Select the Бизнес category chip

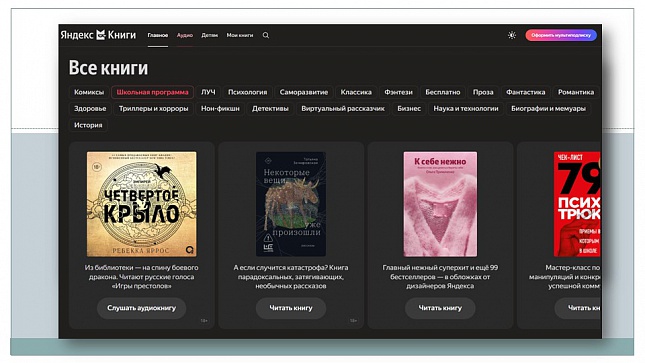tap(409, 109)
